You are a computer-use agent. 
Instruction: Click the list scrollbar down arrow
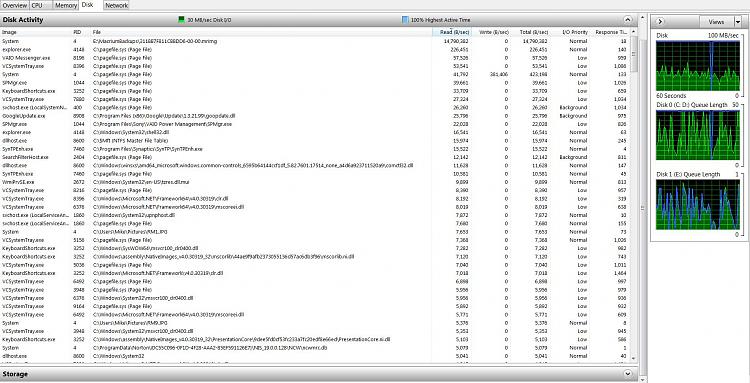[634, 358]
